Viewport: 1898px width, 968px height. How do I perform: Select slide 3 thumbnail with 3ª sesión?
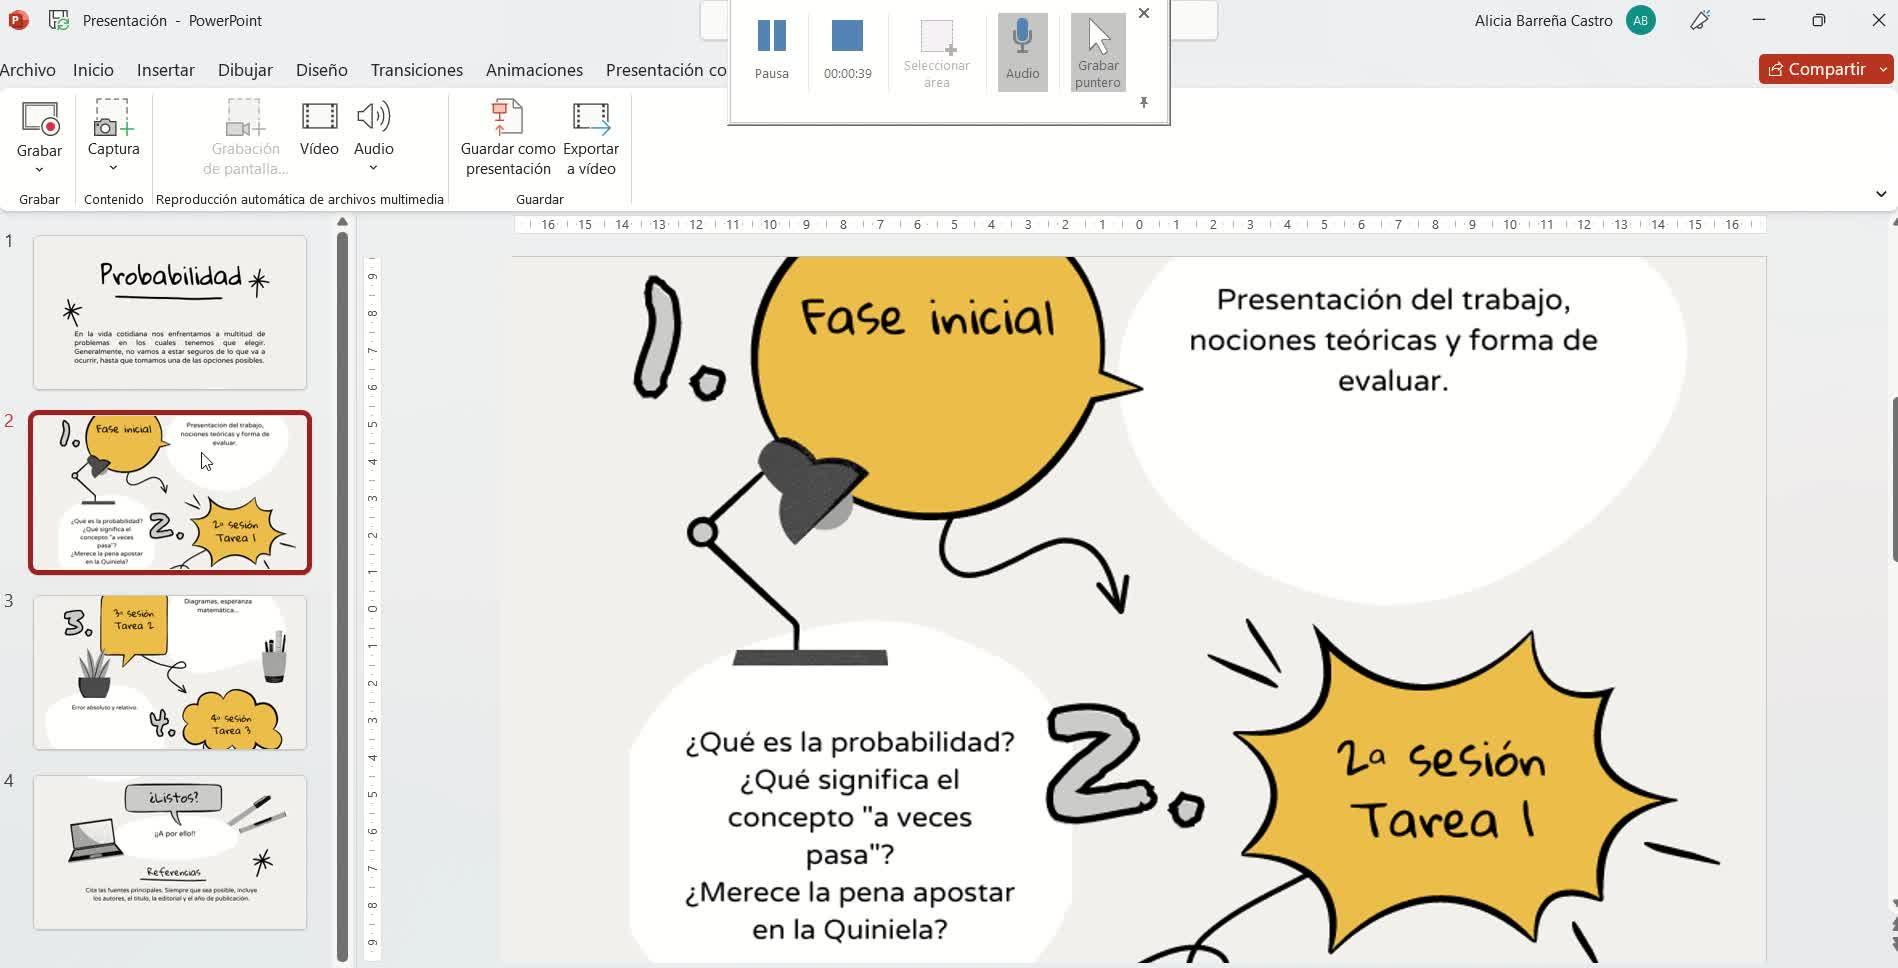point(170,672)
